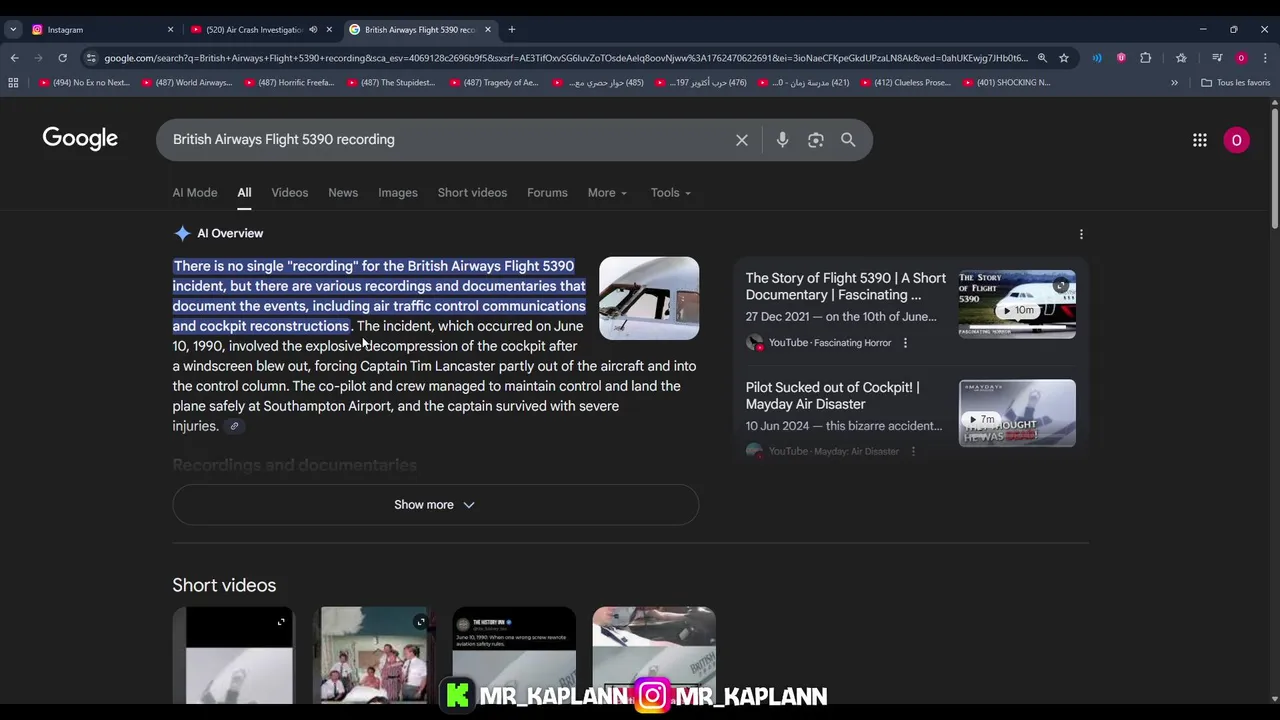Open the zoom level icon in address bar
Image resolution: width=1280 pixels, height=720 pixels.
tap(1042, 58)
